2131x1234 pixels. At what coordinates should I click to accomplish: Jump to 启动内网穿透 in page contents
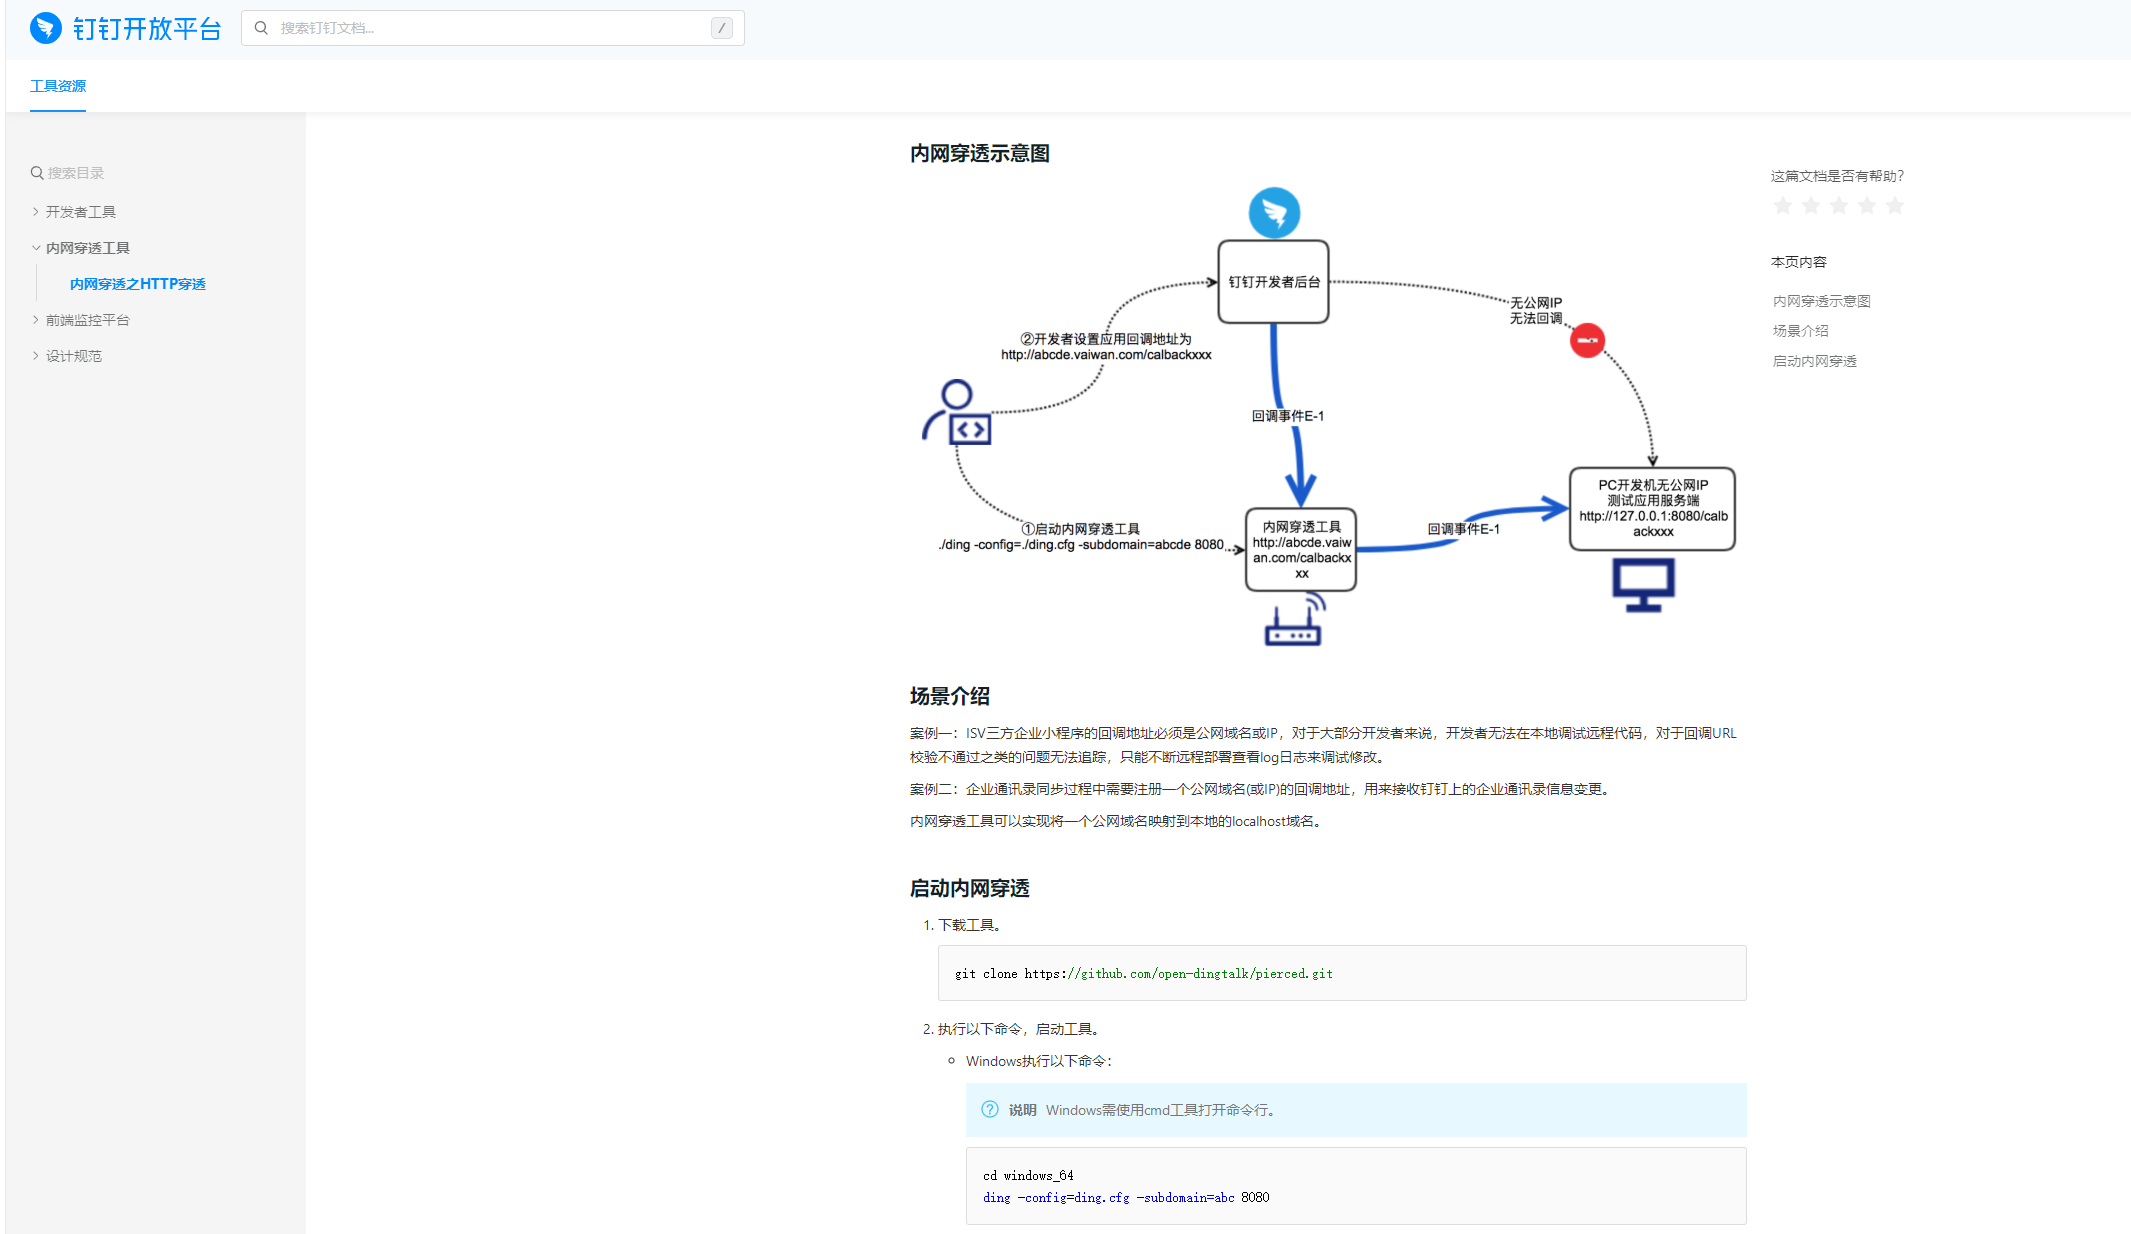click(1814, 361)
